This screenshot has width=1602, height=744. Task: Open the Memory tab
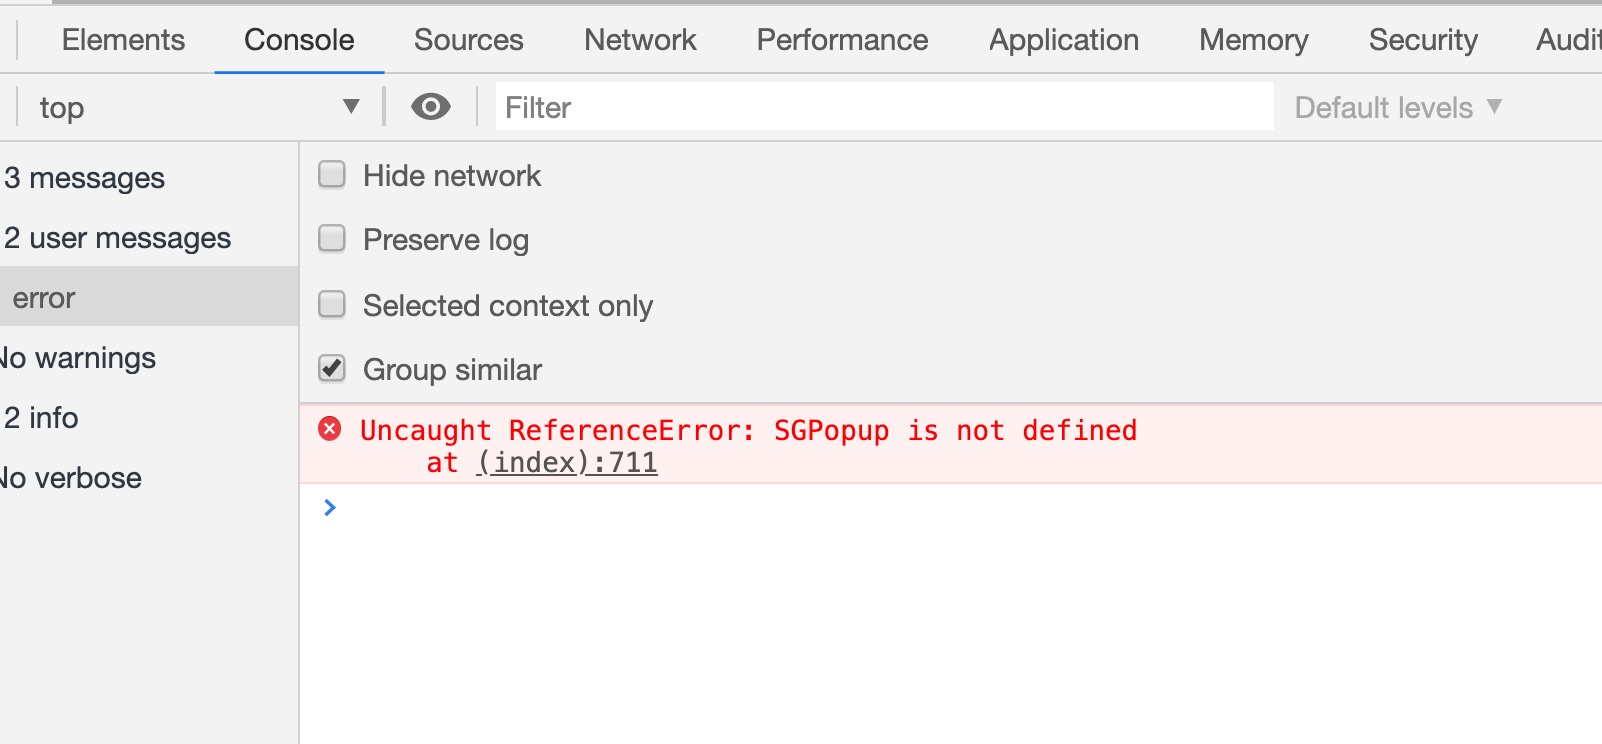(1254, 40)
